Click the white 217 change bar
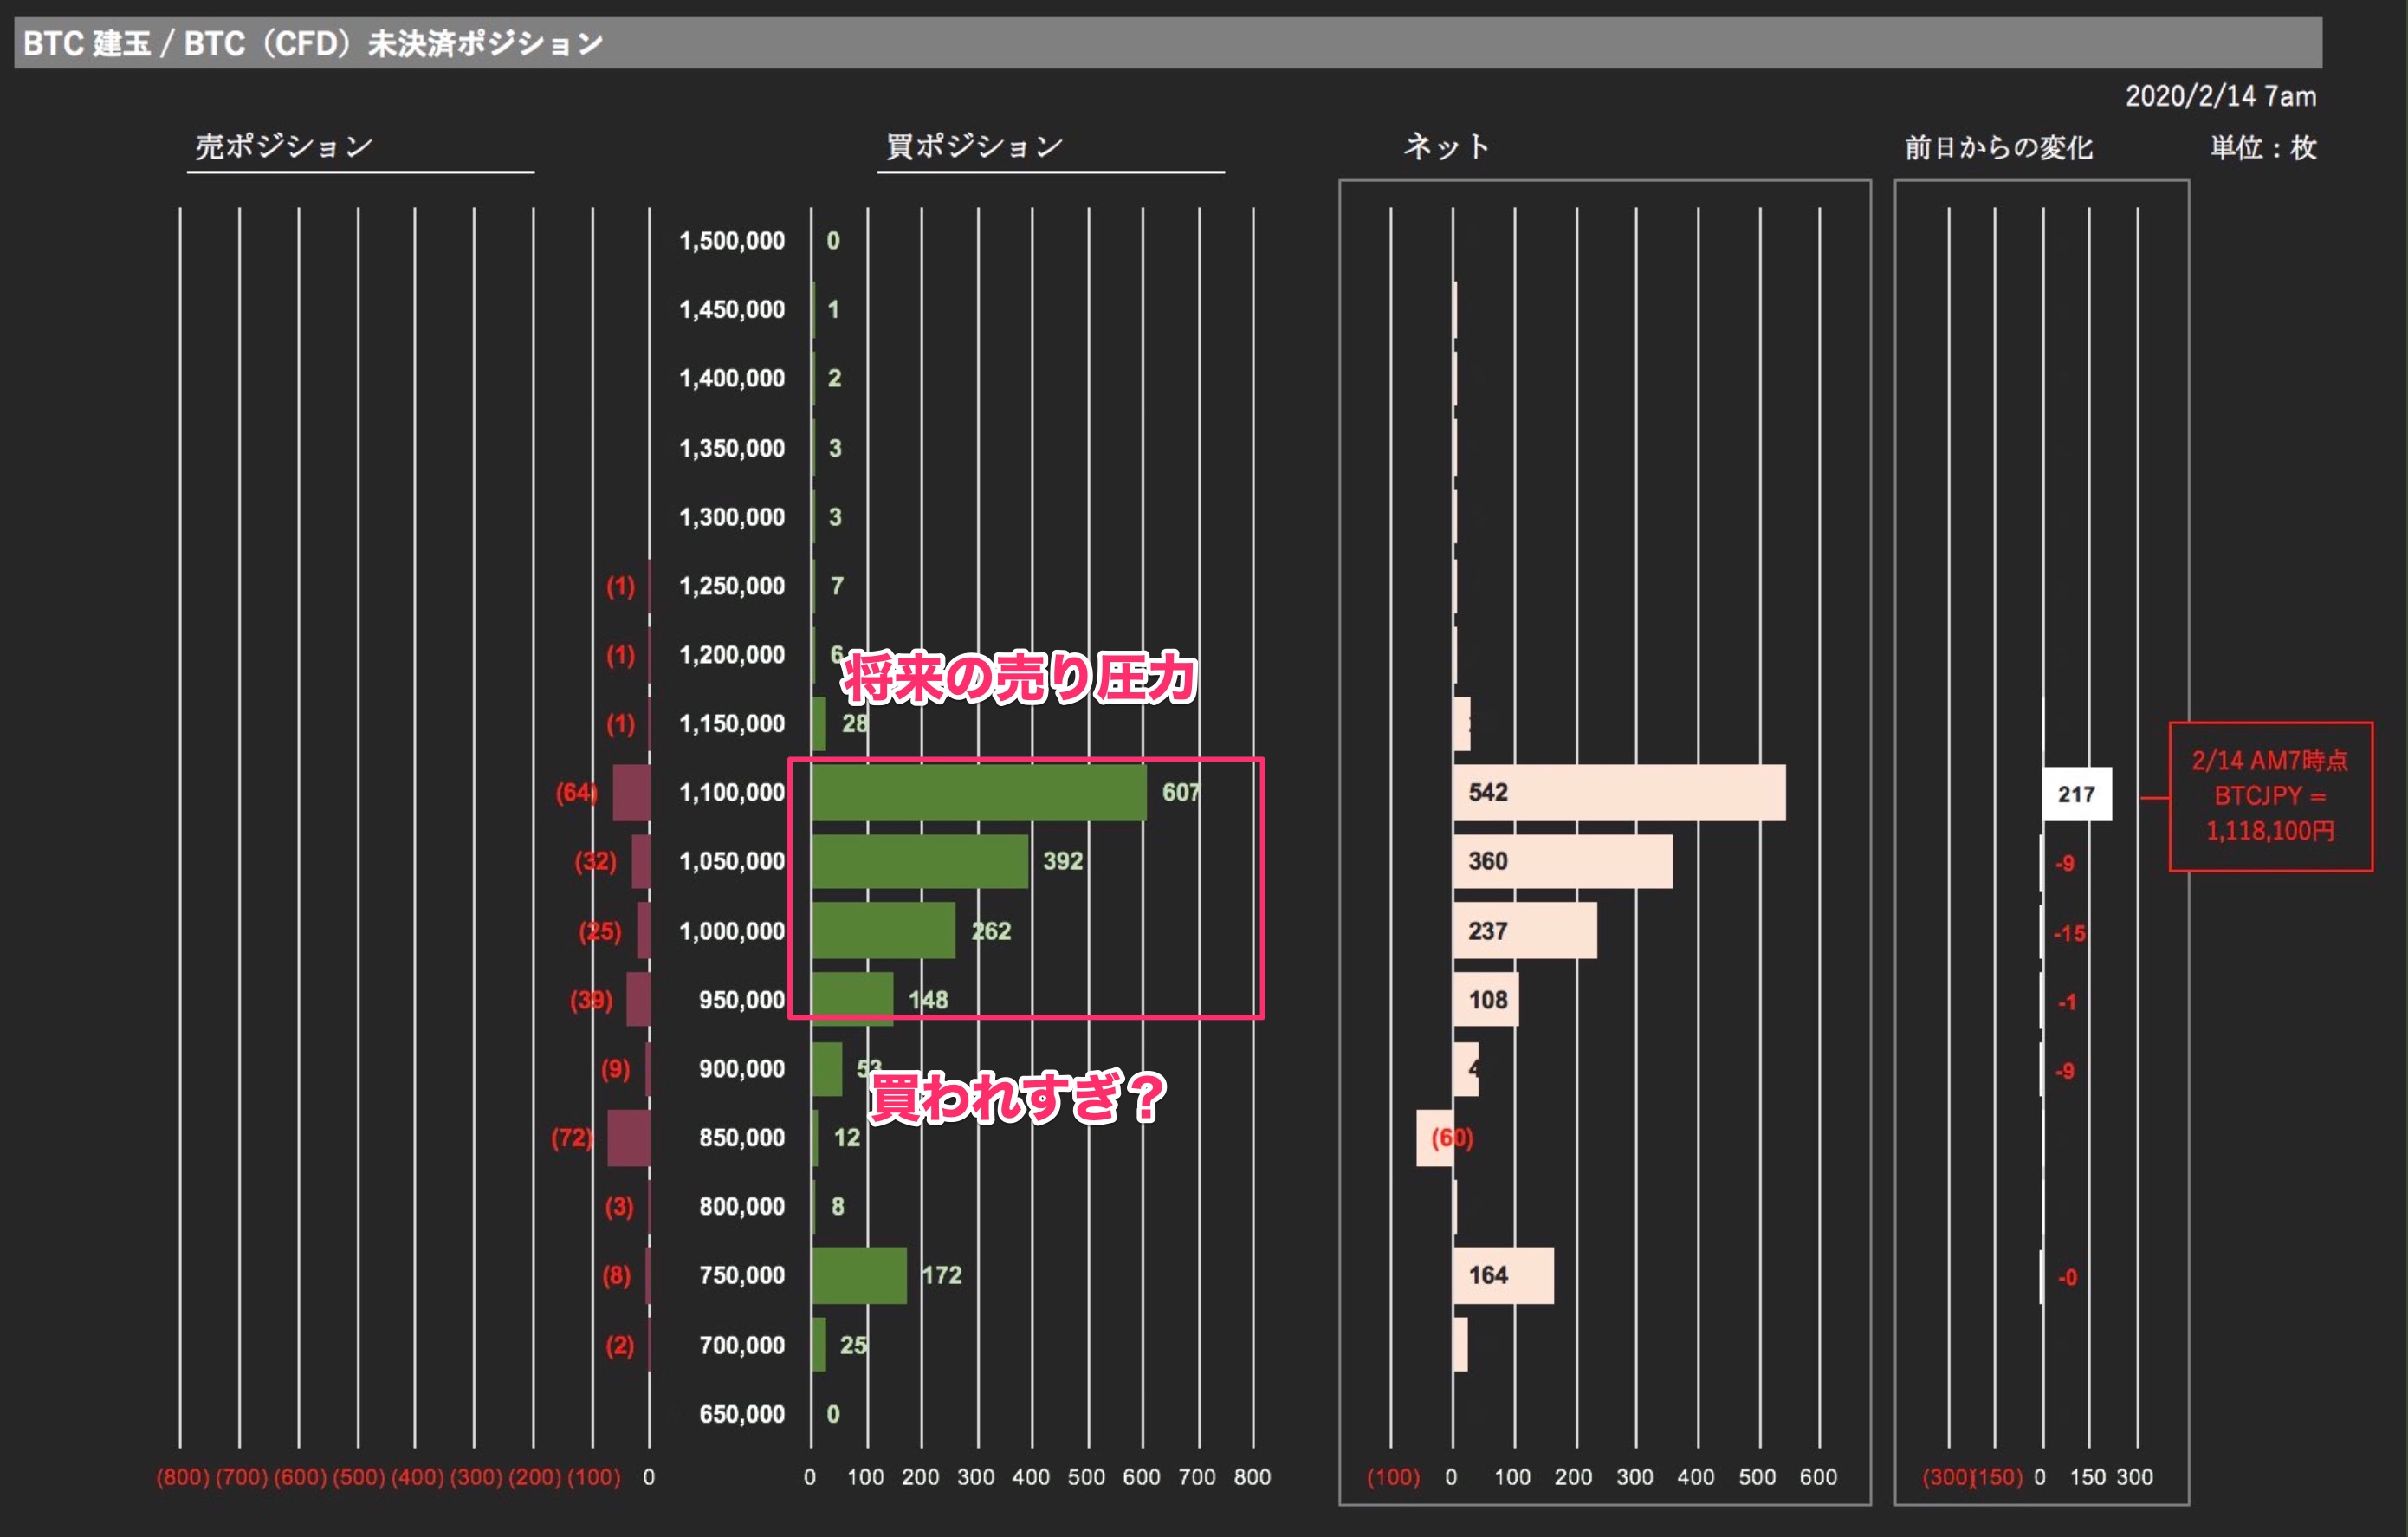Image resolution: width=2408 pixels, height=1537 pixels. click(x=2077, y=794)
